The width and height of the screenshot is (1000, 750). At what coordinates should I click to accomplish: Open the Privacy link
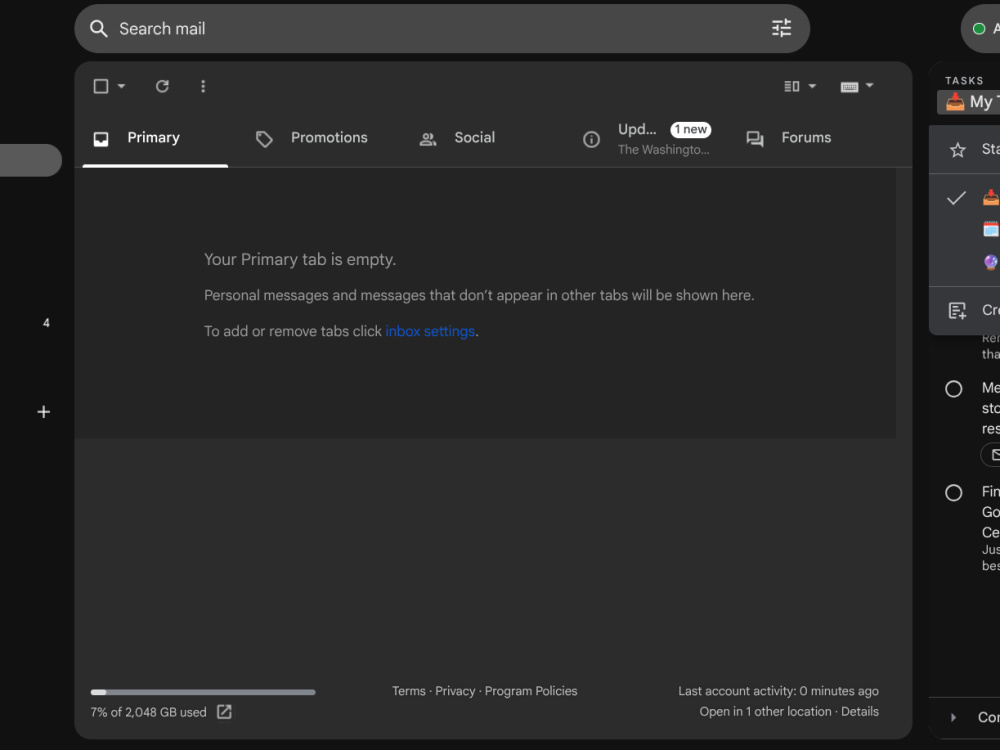pos(455,691)
